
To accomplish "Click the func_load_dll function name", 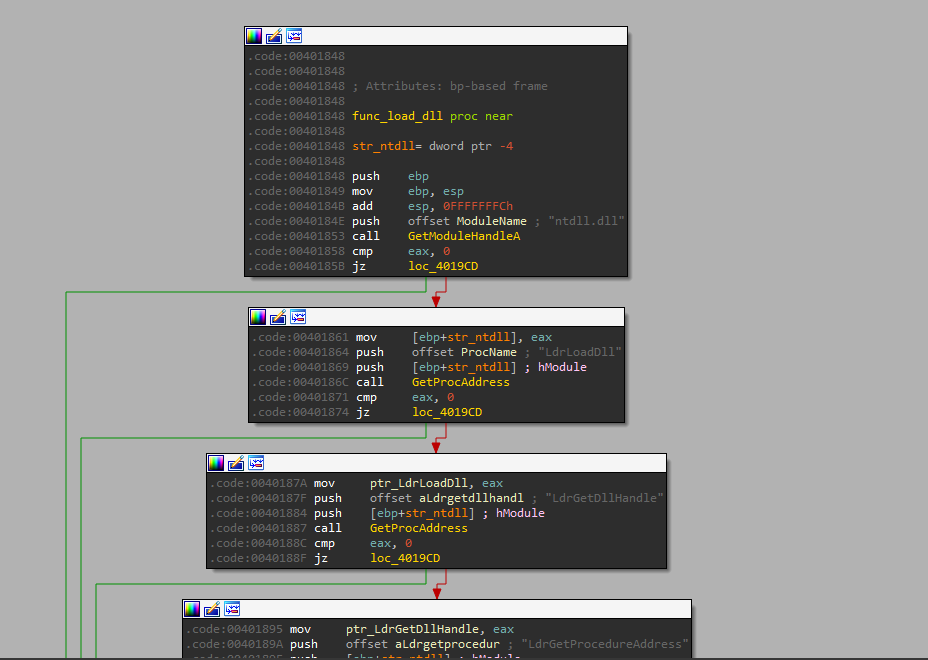I will (397, 115).
